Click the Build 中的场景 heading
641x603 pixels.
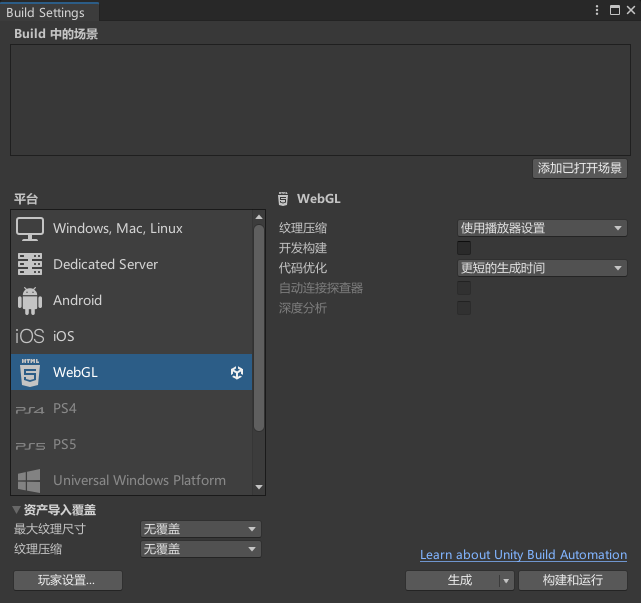(56, 34)
